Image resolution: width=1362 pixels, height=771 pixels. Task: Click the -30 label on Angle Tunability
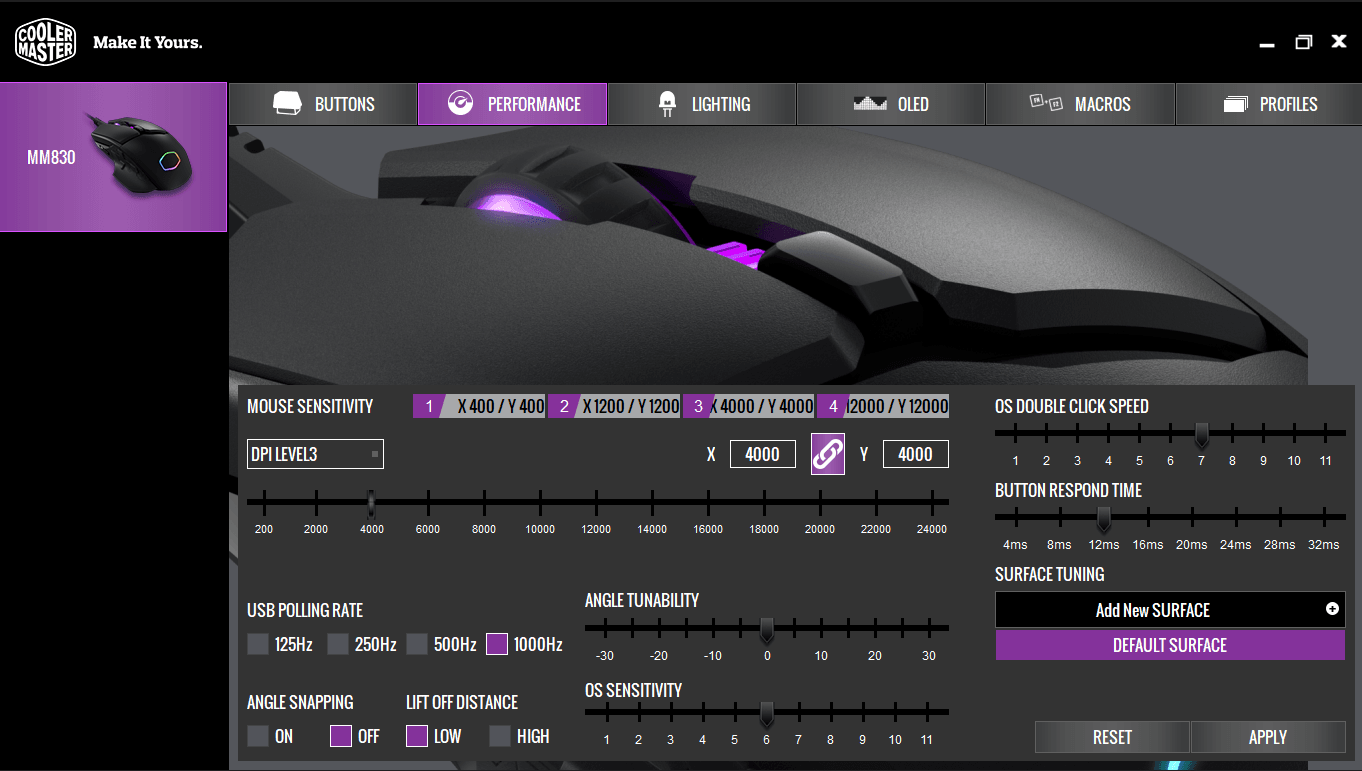604,656
